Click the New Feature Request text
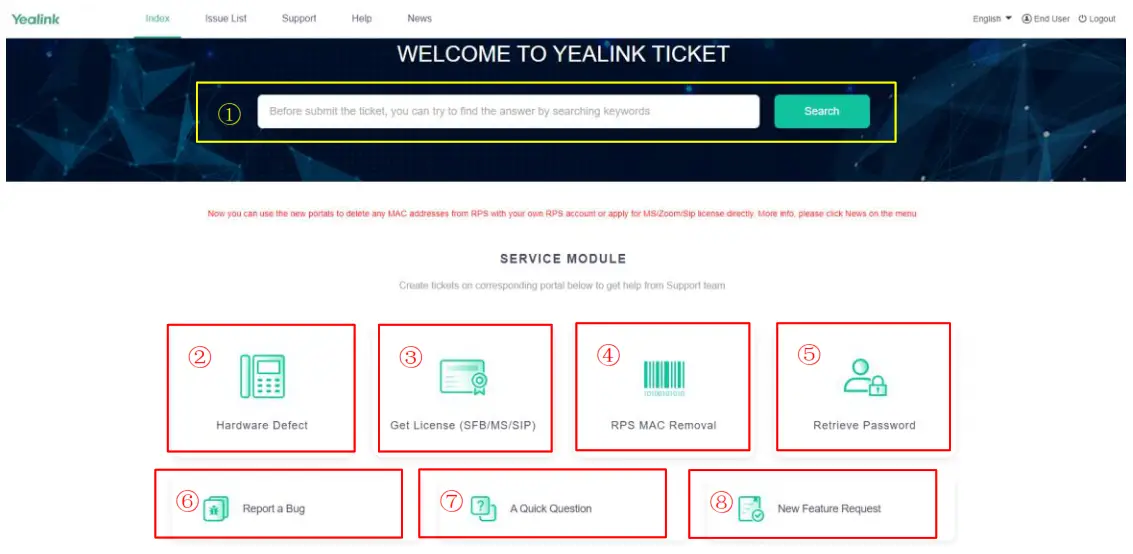The height and width of the screenshot is (554, 1133). click(830, 508)
